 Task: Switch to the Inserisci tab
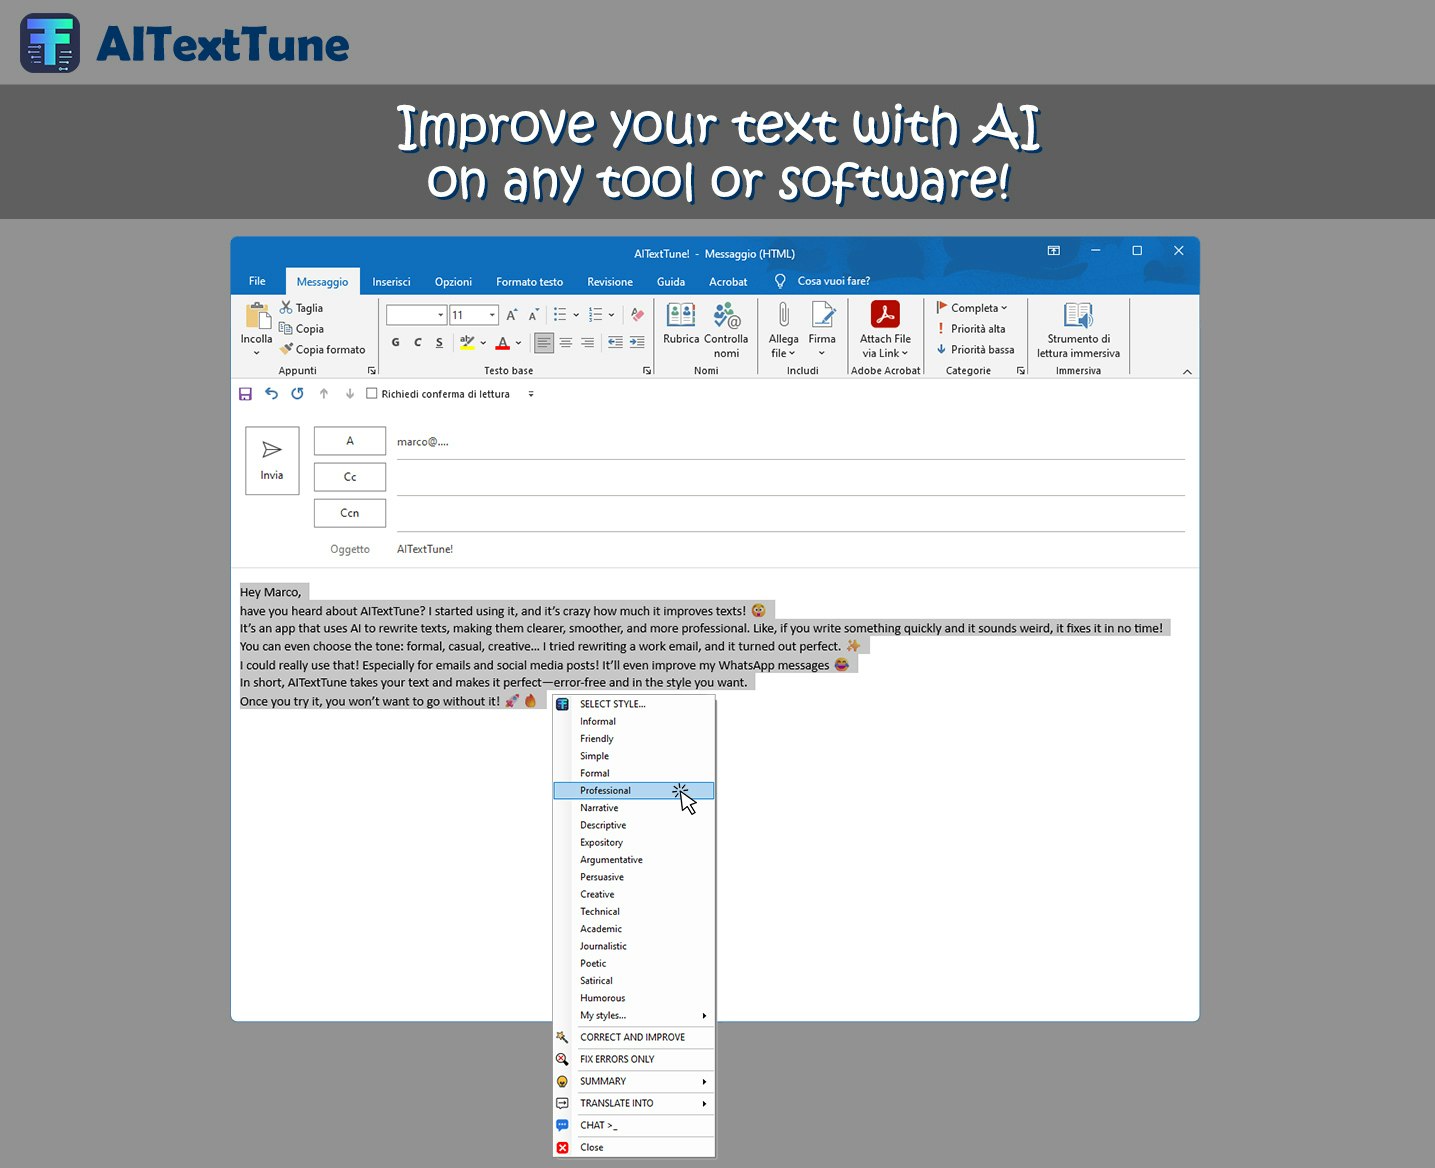[x=391, y=282]
